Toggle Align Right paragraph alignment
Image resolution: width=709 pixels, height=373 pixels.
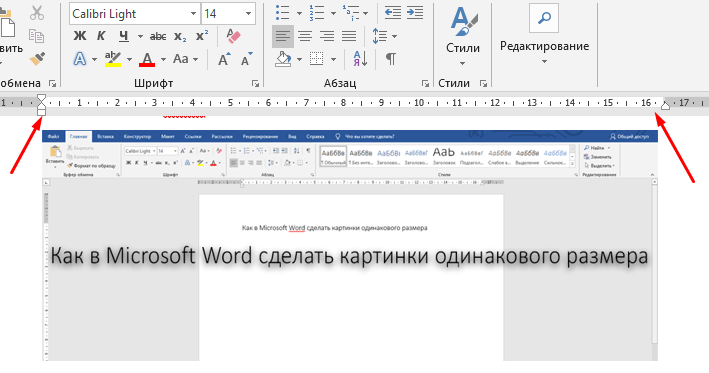(x=327, y=36)
